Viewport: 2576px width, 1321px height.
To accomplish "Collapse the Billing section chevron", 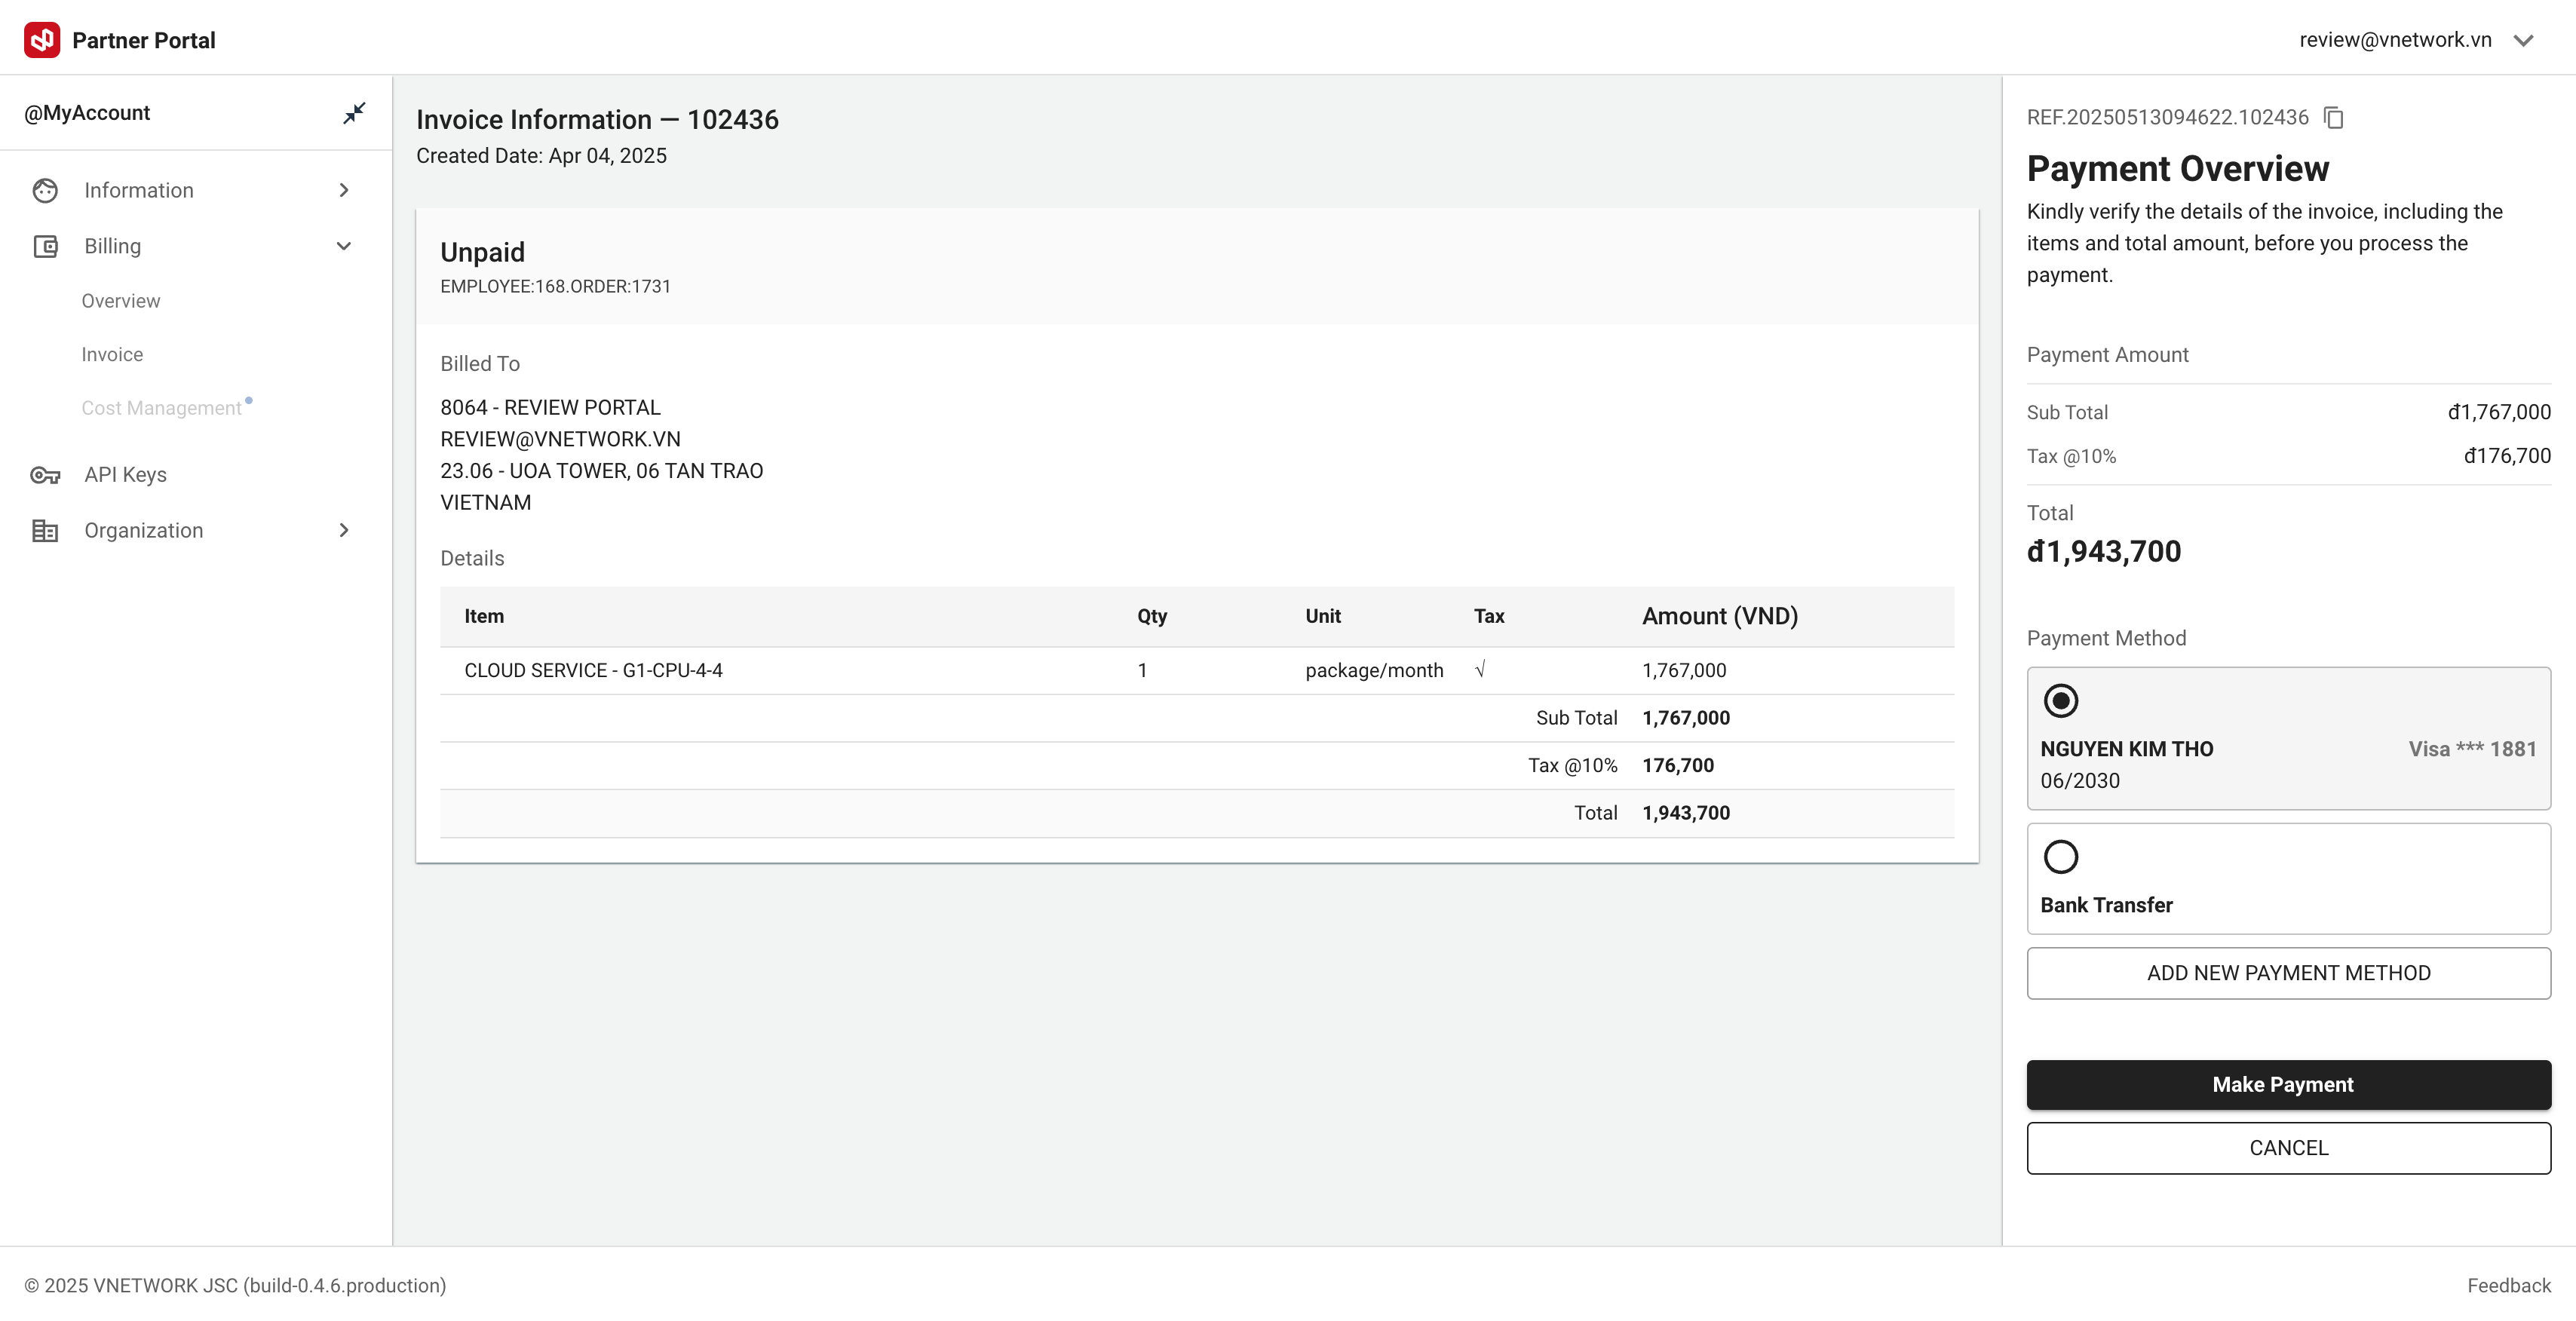I will click(344, 246).
